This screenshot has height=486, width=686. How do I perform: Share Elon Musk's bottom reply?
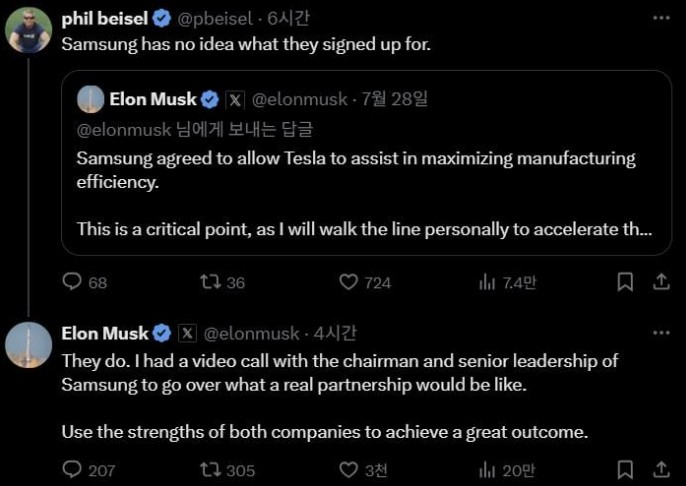click(660, 469)
